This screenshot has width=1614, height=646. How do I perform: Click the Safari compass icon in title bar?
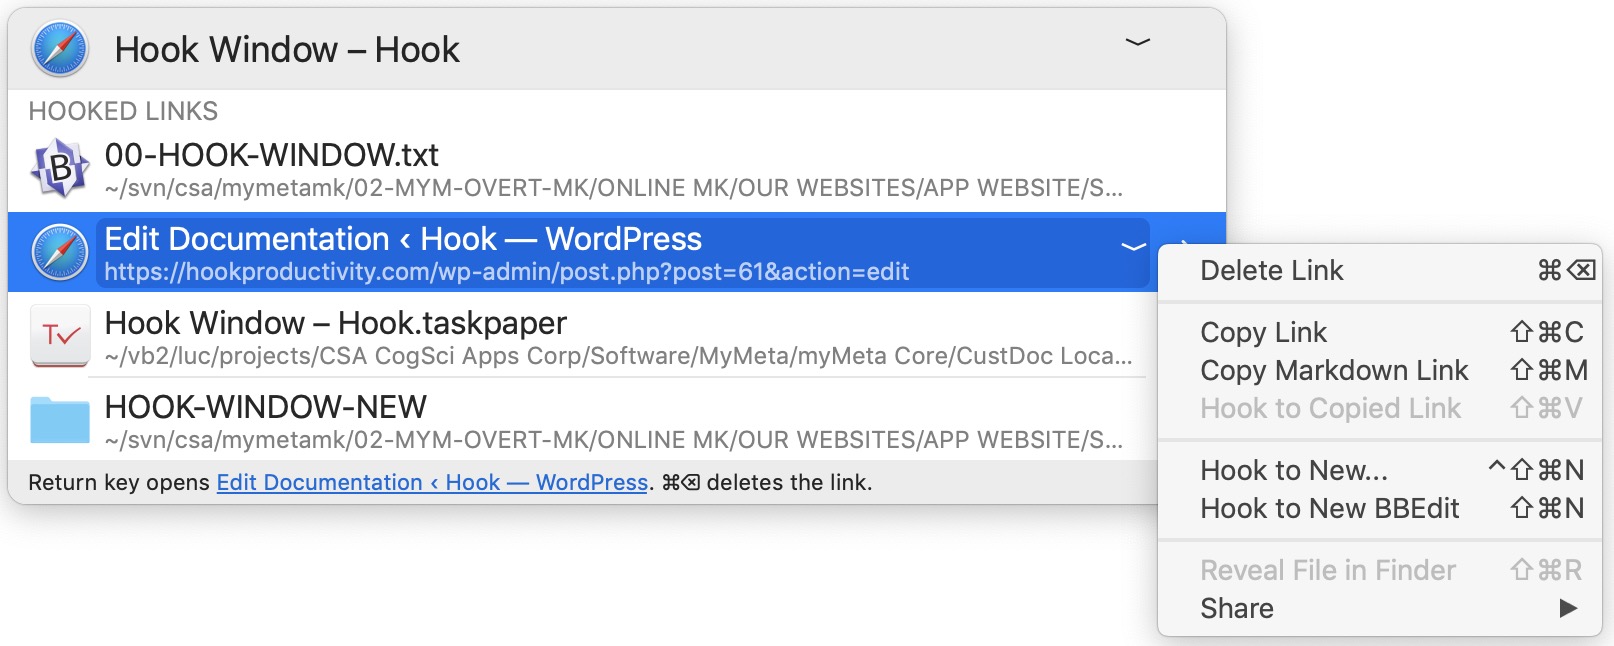coord(60,49)
